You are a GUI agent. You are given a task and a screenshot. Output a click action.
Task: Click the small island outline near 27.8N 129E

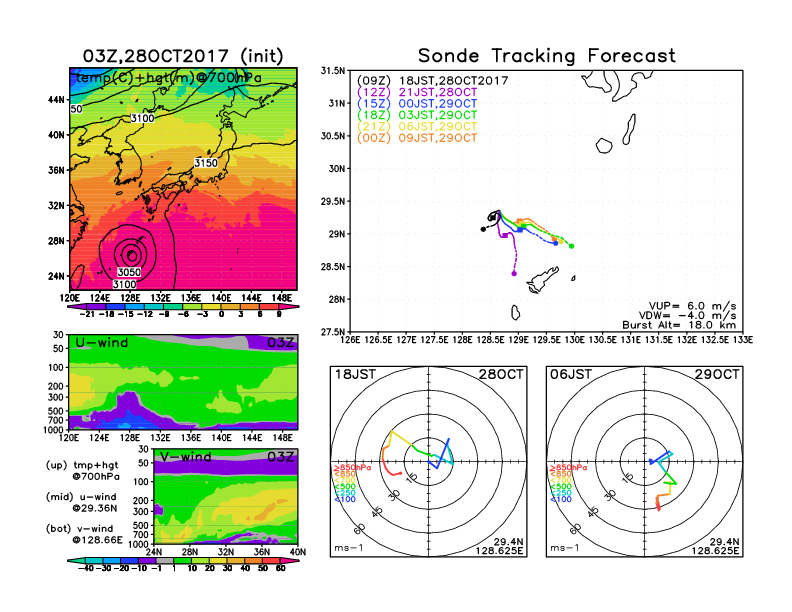515,313
